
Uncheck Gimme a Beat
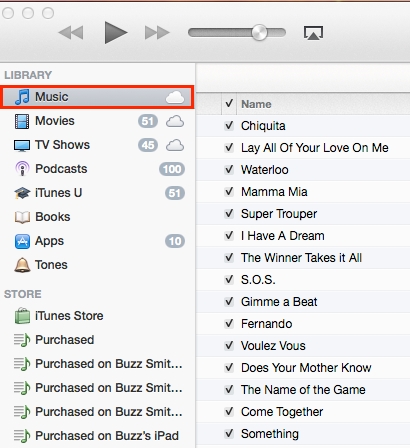[x=229, y=302]
